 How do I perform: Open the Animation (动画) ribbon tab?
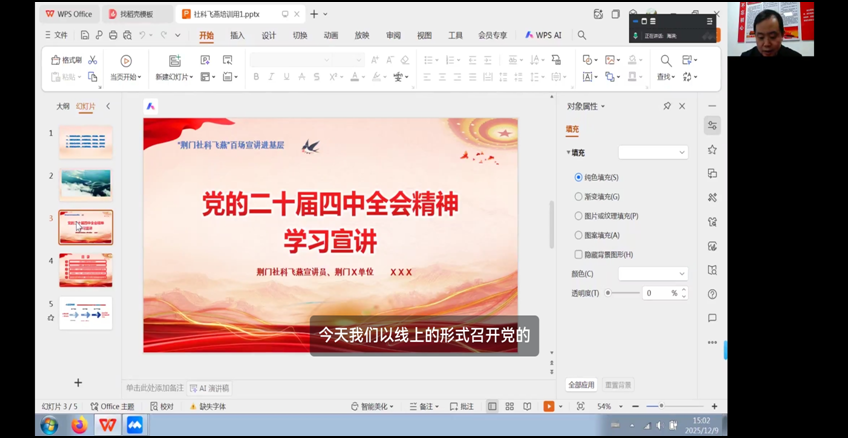pos(330,35)
